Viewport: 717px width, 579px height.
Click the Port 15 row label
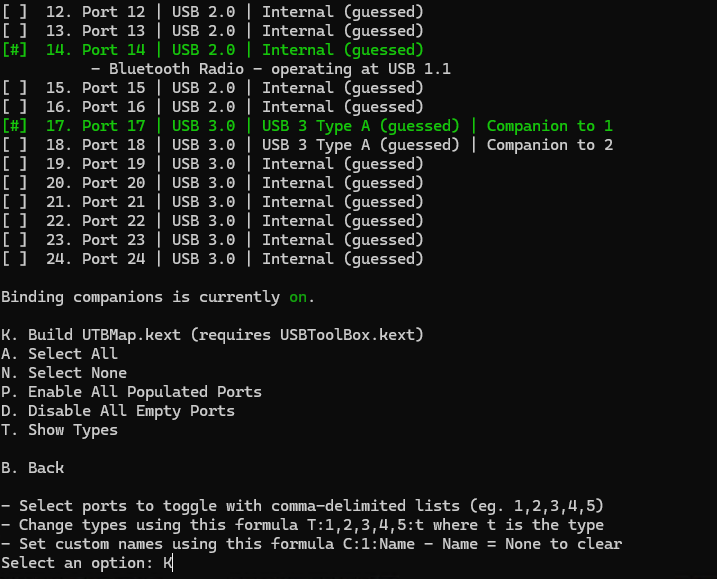click(113, 88)
